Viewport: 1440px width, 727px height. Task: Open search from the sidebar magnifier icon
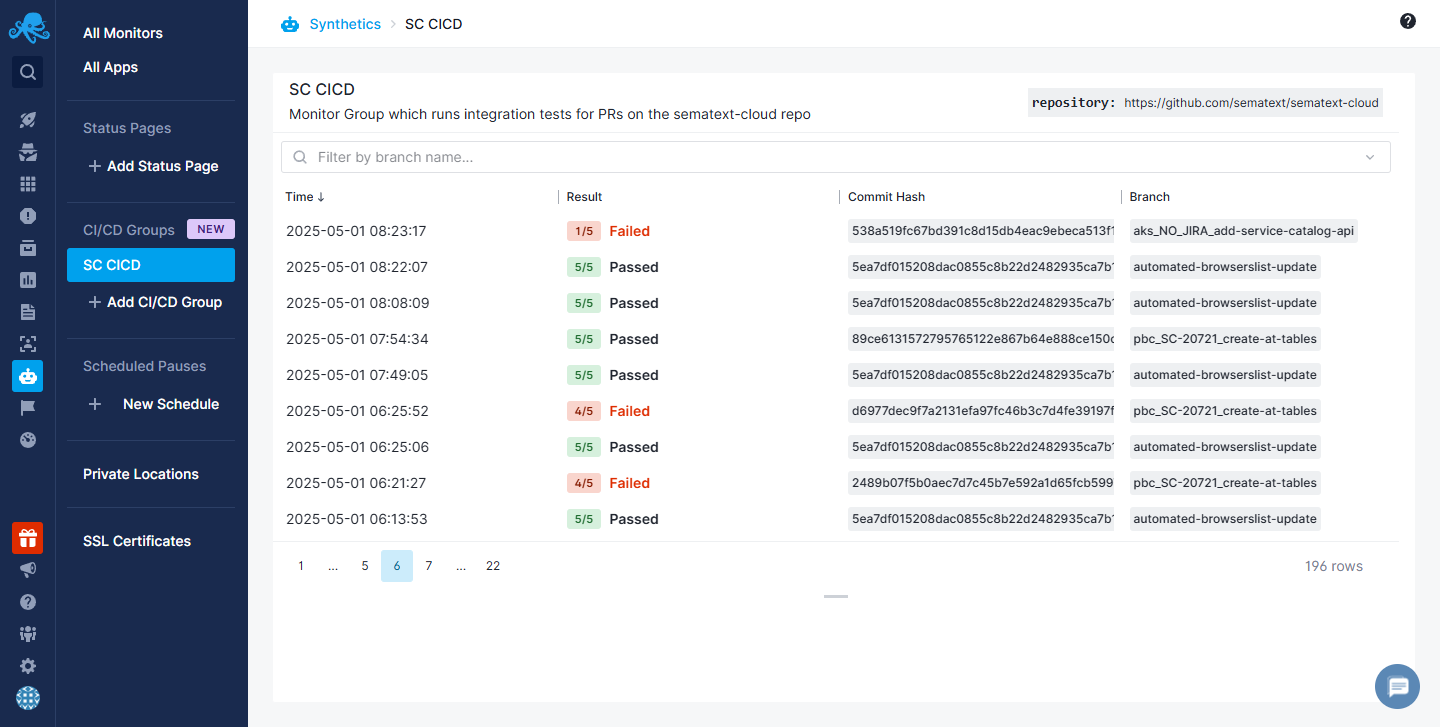[x=27, y=71]
